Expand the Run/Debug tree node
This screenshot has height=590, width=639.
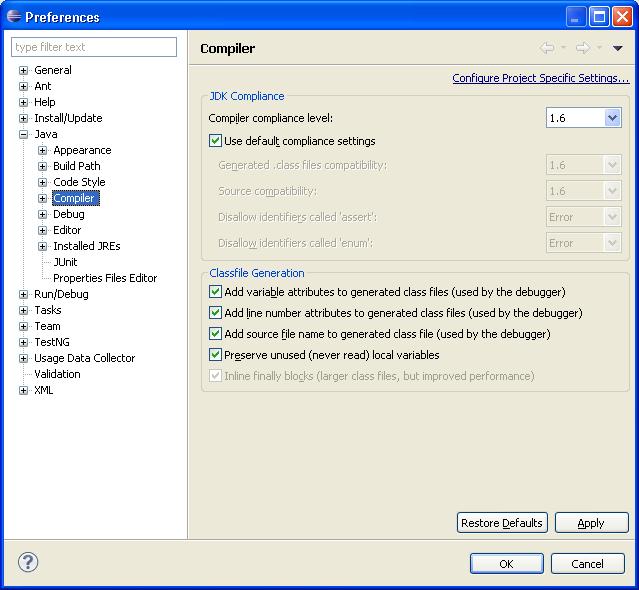coord(23,294)
